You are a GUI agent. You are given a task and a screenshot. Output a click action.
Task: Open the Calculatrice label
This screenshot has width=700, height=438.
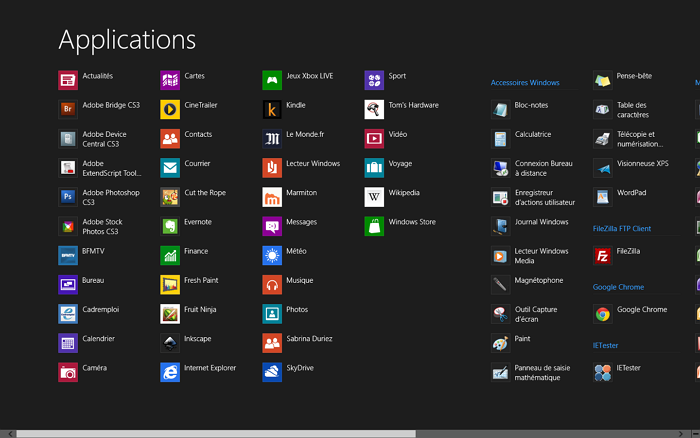532,134
